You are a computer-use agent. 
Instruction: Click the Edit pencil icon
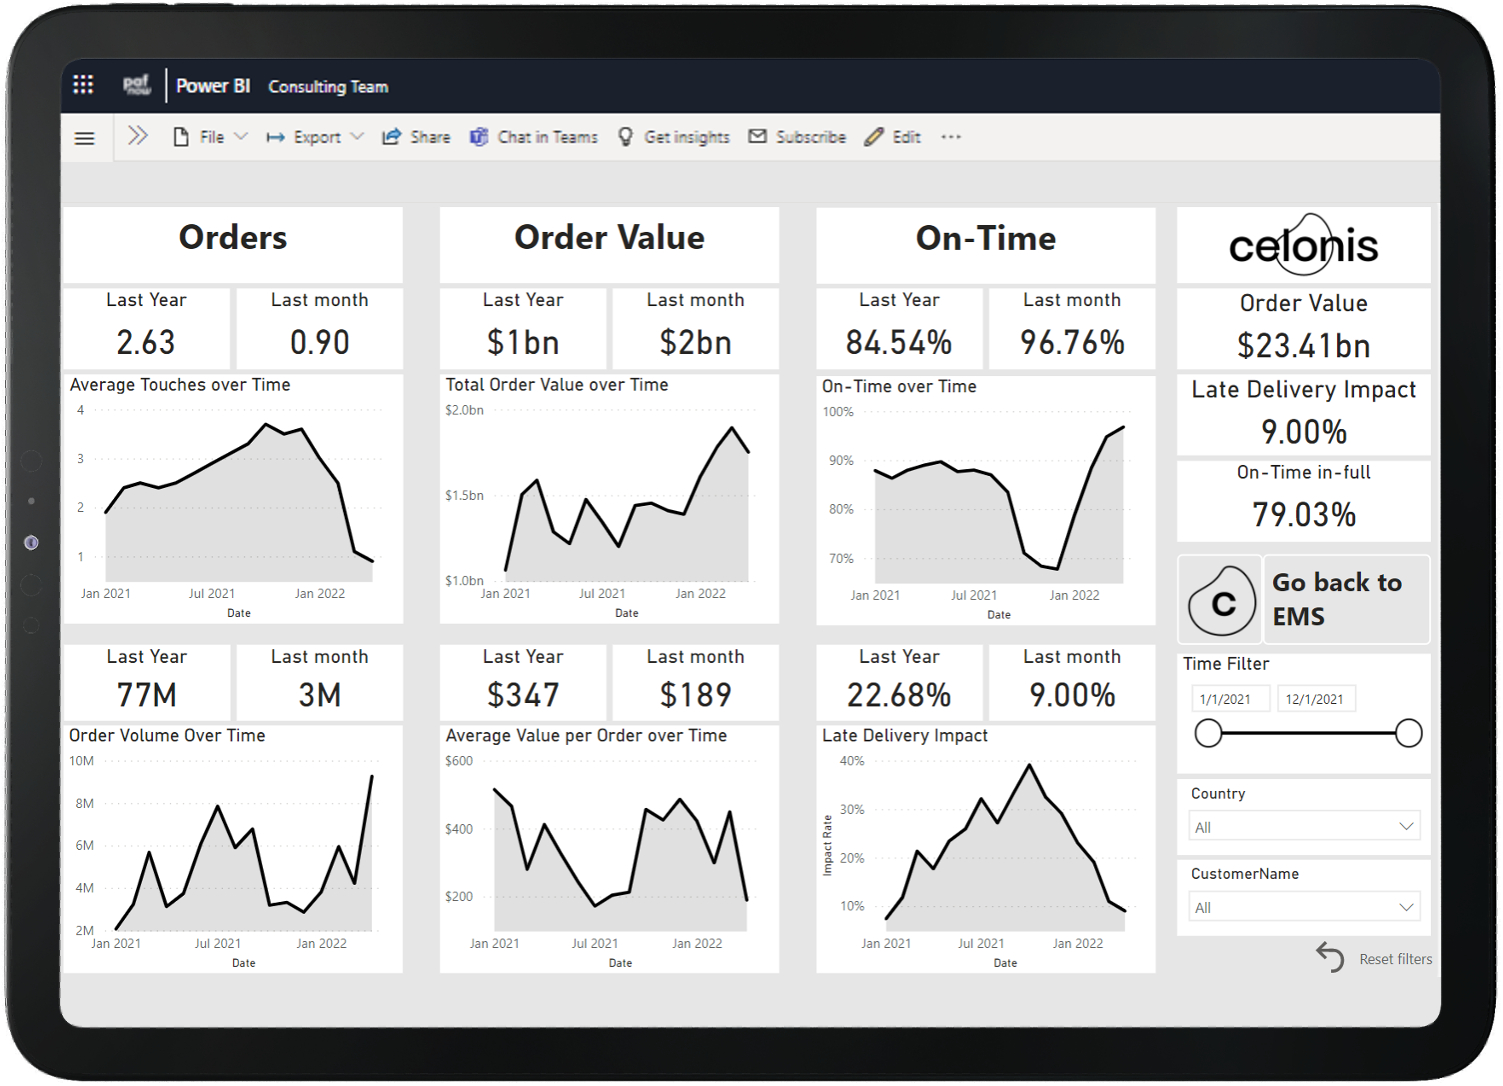874,137
